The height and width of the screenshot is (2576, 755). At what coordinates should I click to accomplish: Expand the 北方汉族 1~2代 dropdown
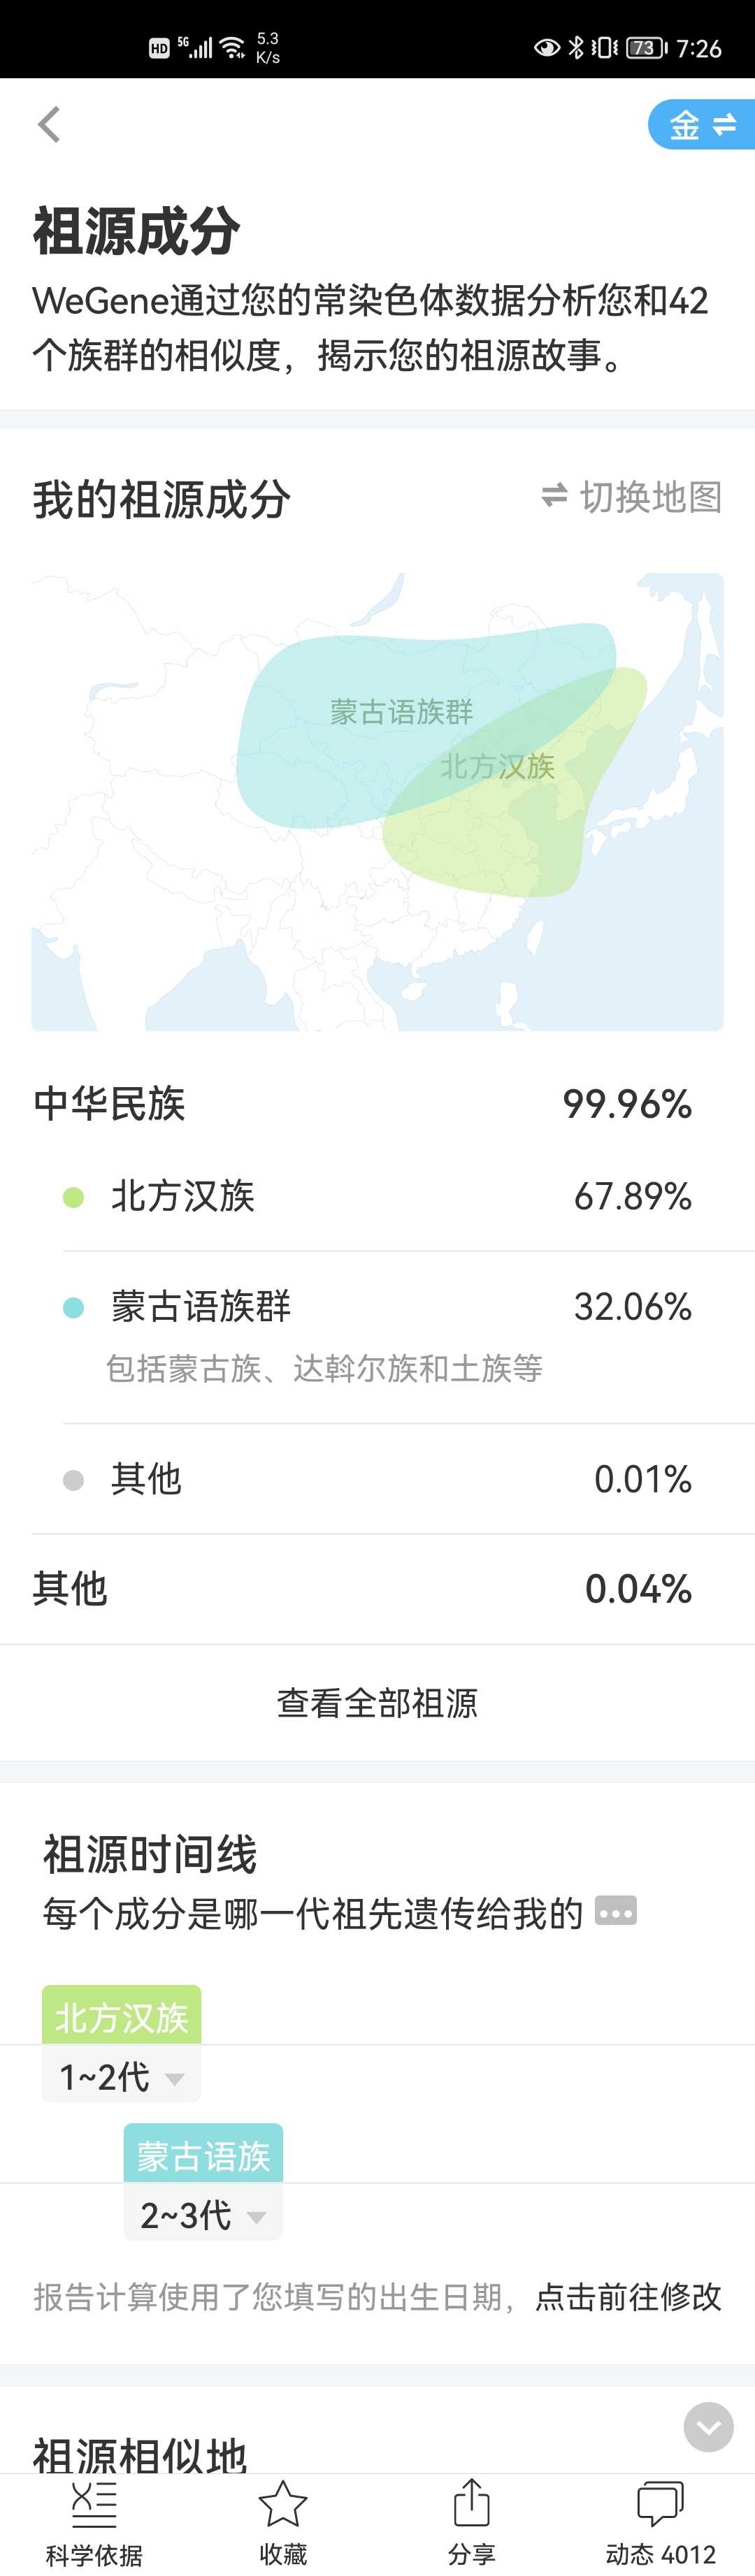click(121, 2077)
